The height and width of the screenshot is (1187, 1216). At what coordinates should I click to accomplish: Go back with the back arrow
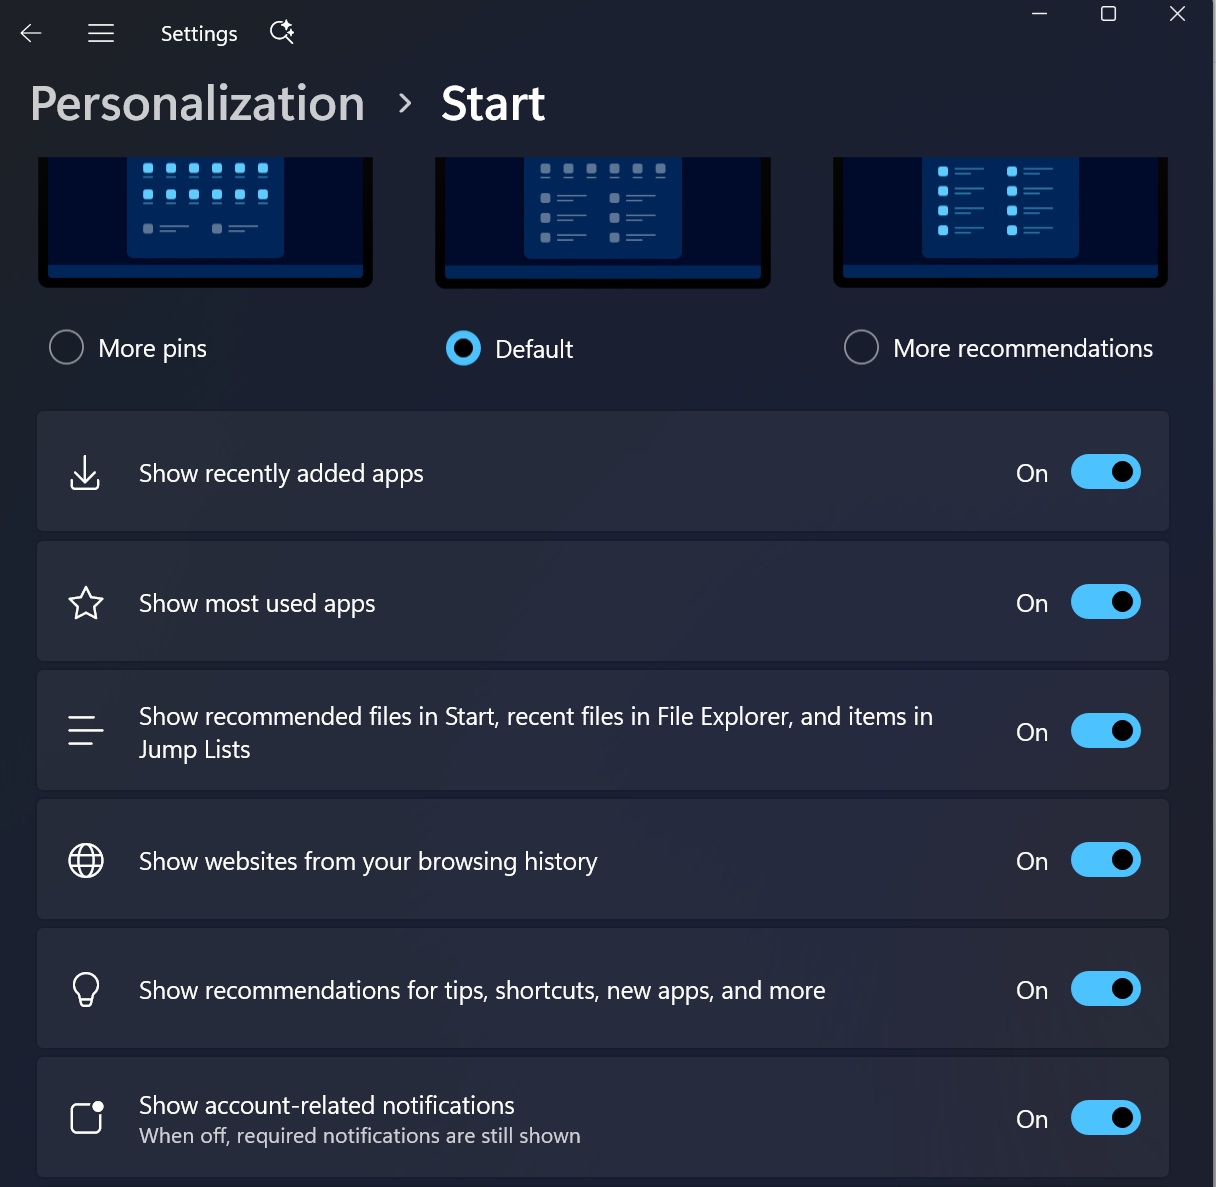coord(31,33)
